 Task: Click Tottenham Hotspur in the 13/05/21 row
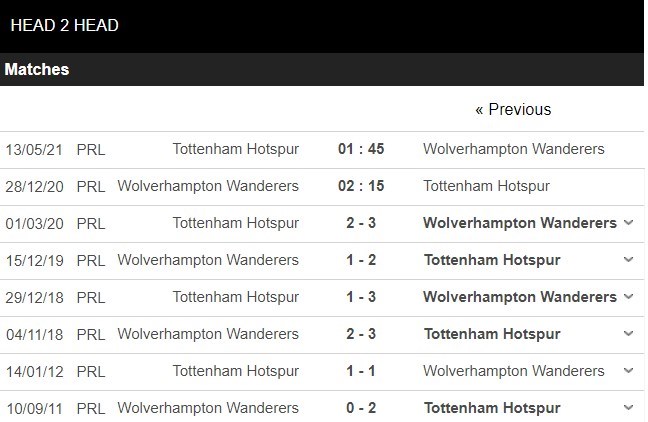(236, 149)
